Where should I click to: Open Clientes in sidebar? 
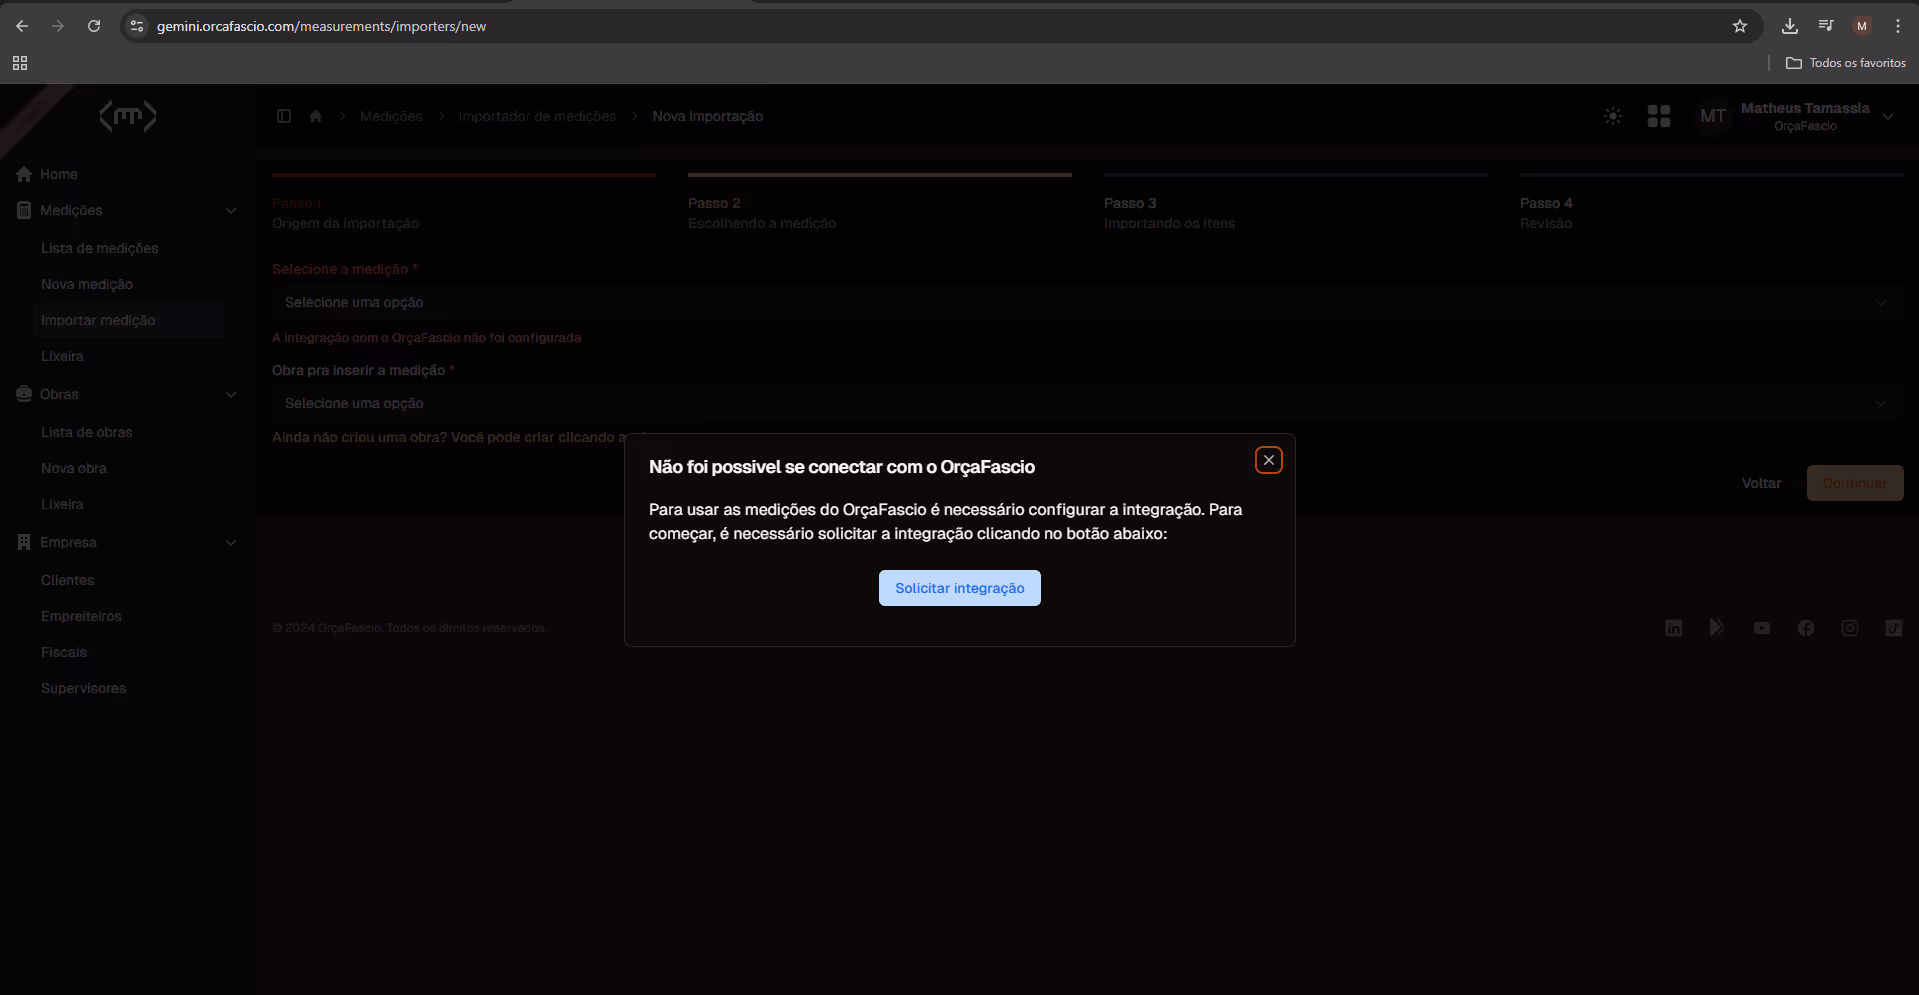(x=68, y=580)
